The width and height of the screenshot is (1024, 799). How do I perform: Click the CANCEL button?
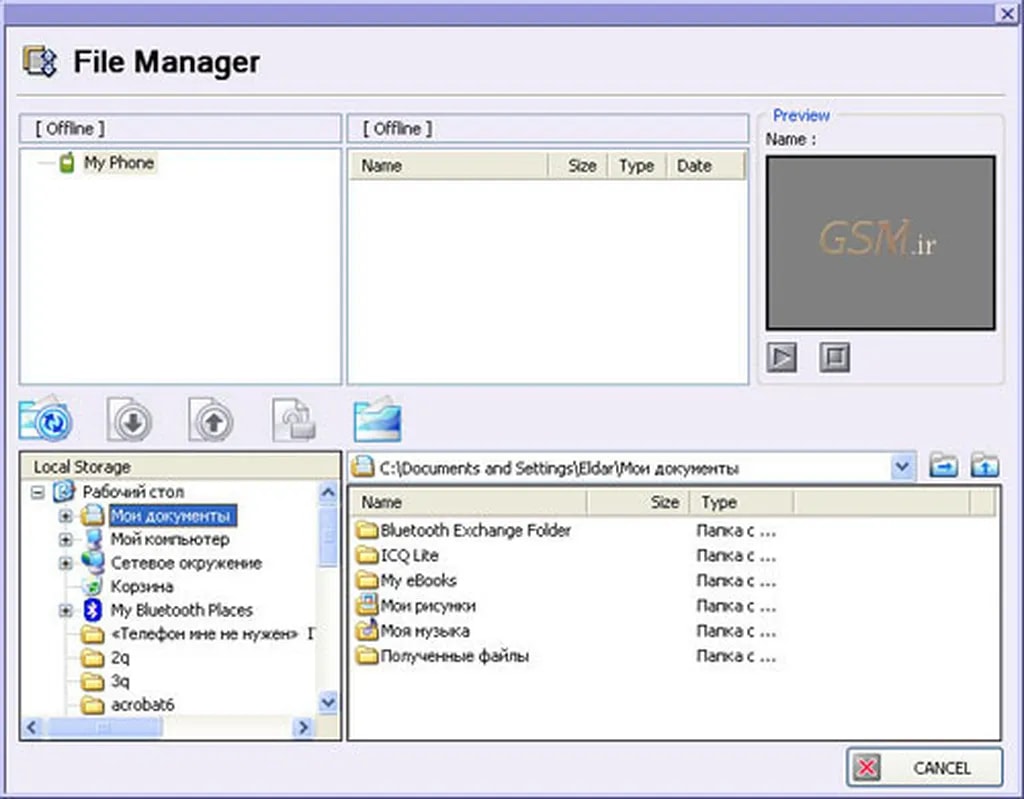(x=924, y=768)
